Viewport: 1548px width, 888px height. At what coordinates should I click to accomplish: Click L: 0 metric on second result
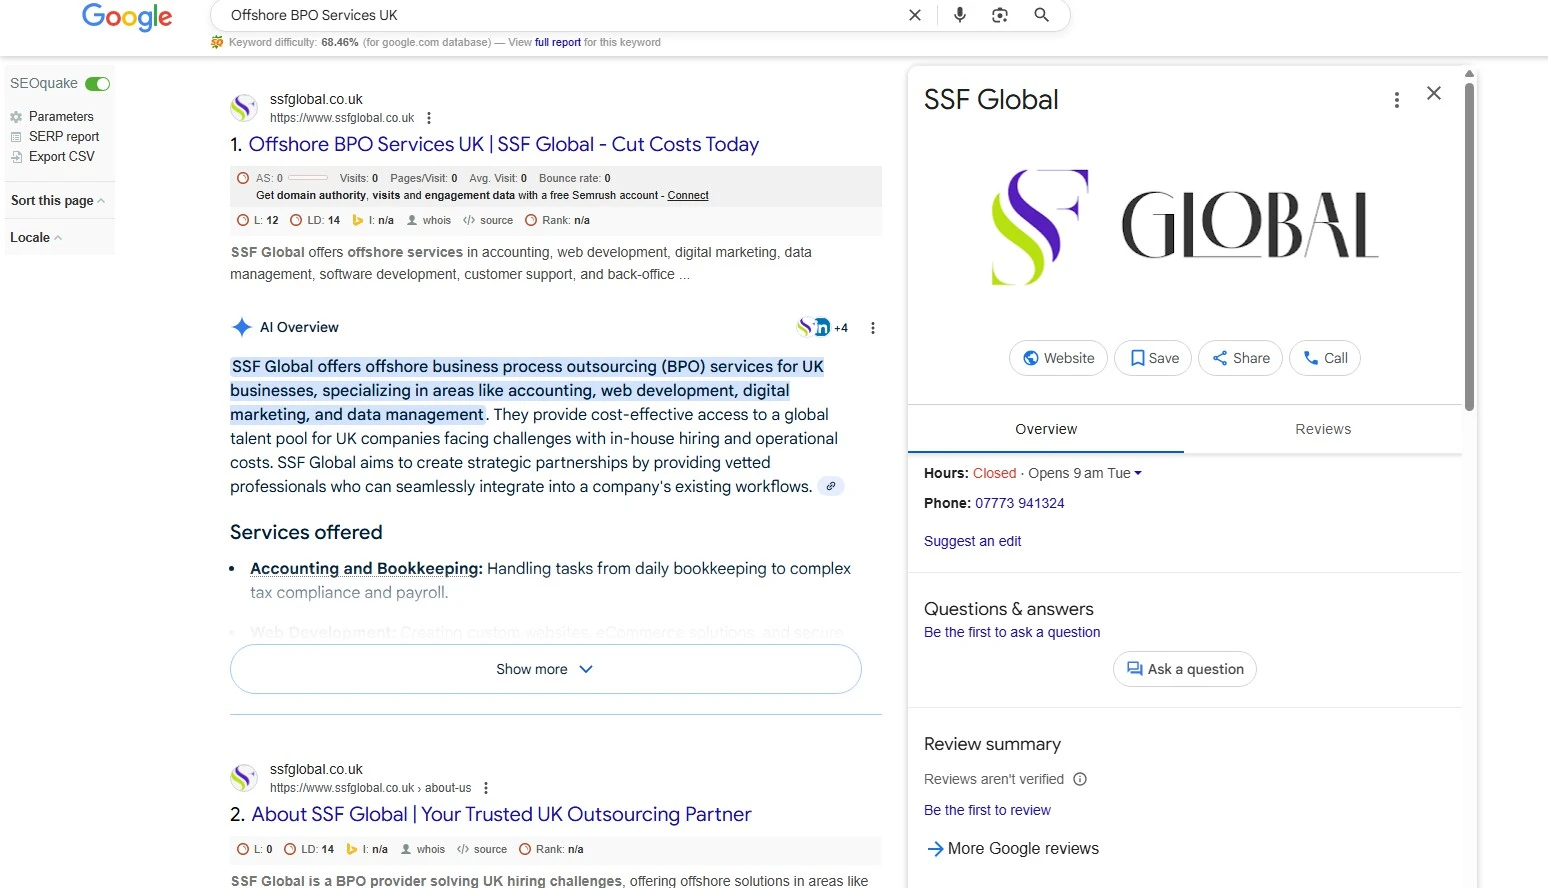[x=255, y=850]
